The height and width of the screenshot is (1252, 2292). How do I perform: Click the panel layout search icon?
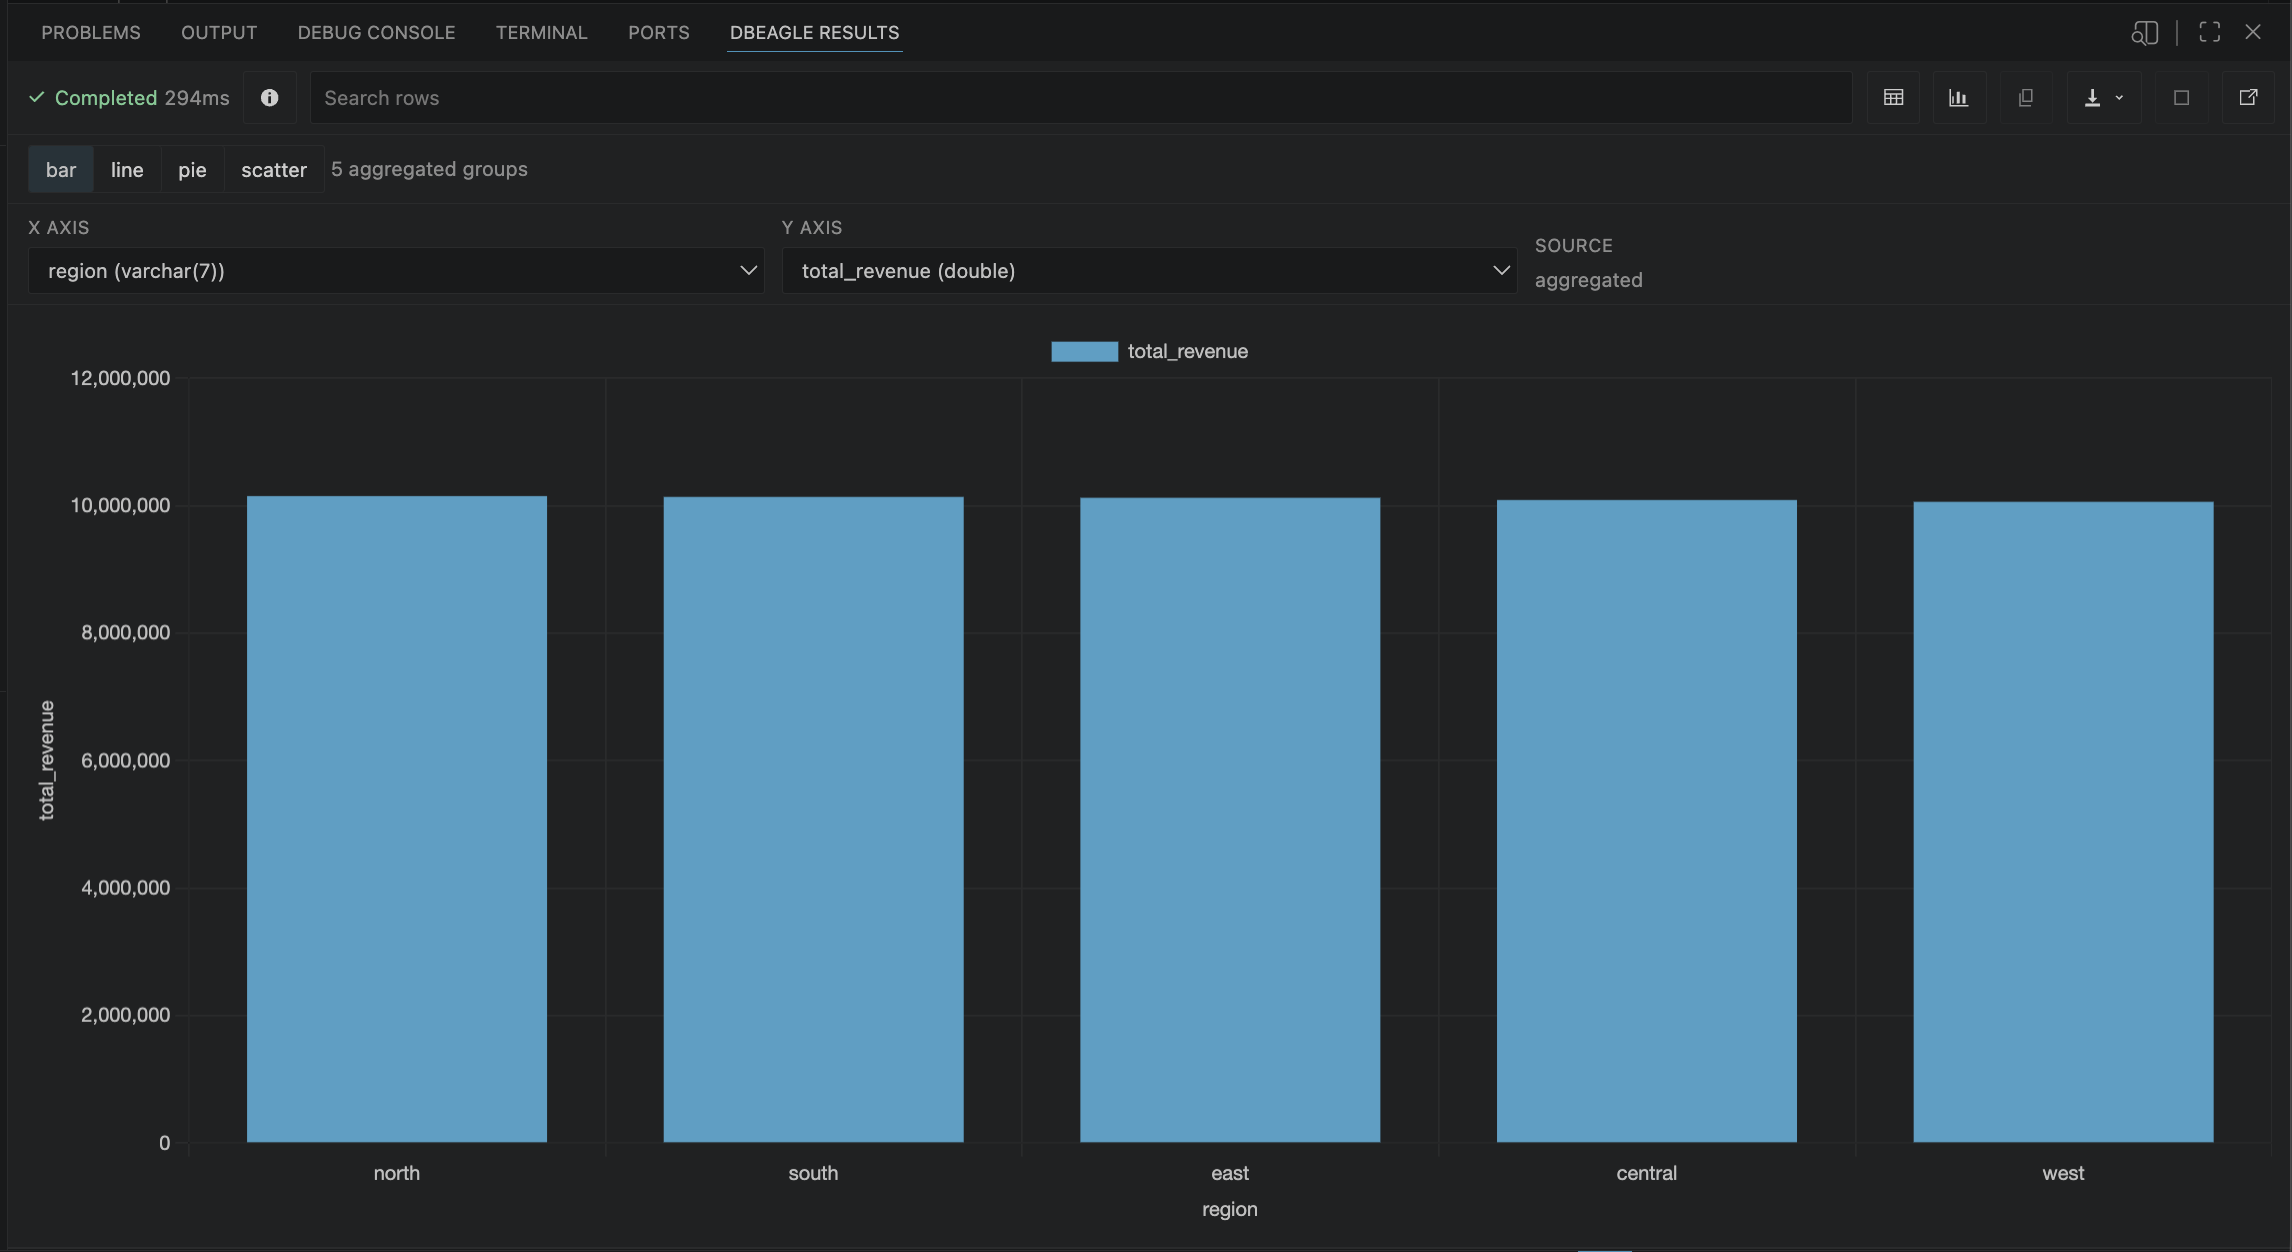point(2144,32)
